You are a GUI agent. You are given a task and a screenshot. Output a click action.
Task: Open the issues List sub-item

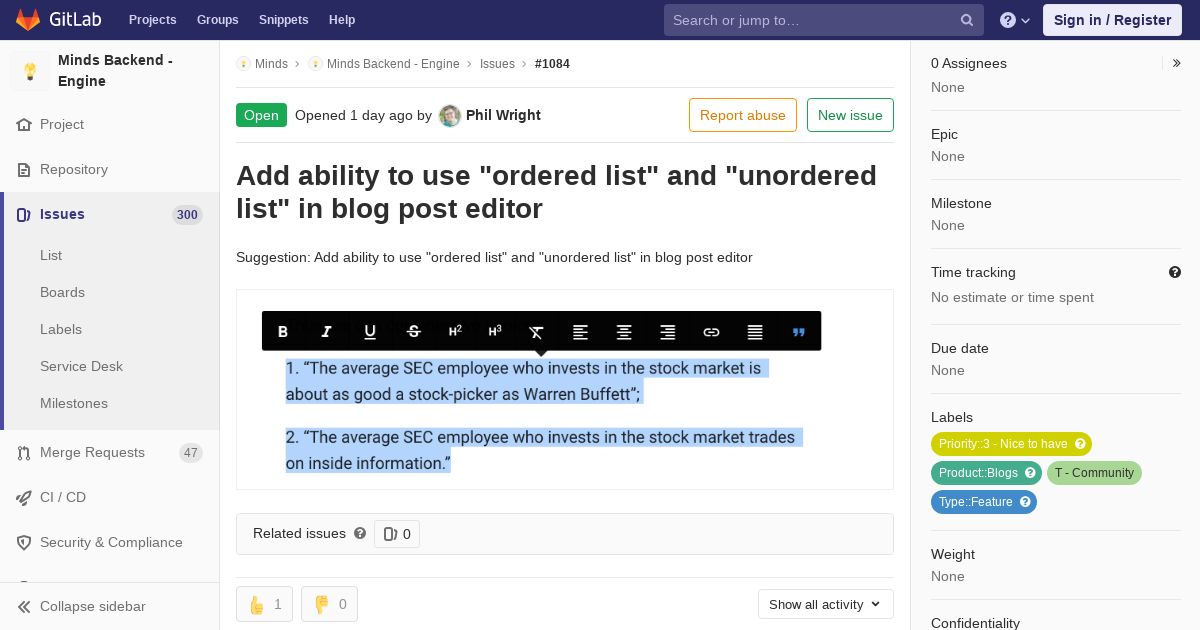(x=51, y=255)
